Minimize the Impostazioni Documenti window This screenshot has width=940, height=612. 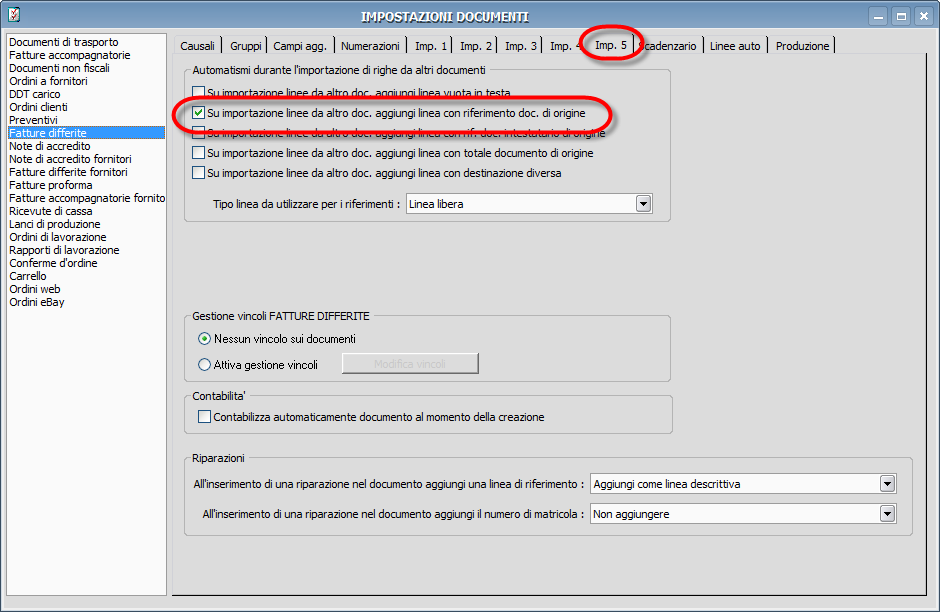[x=878, y=17]
